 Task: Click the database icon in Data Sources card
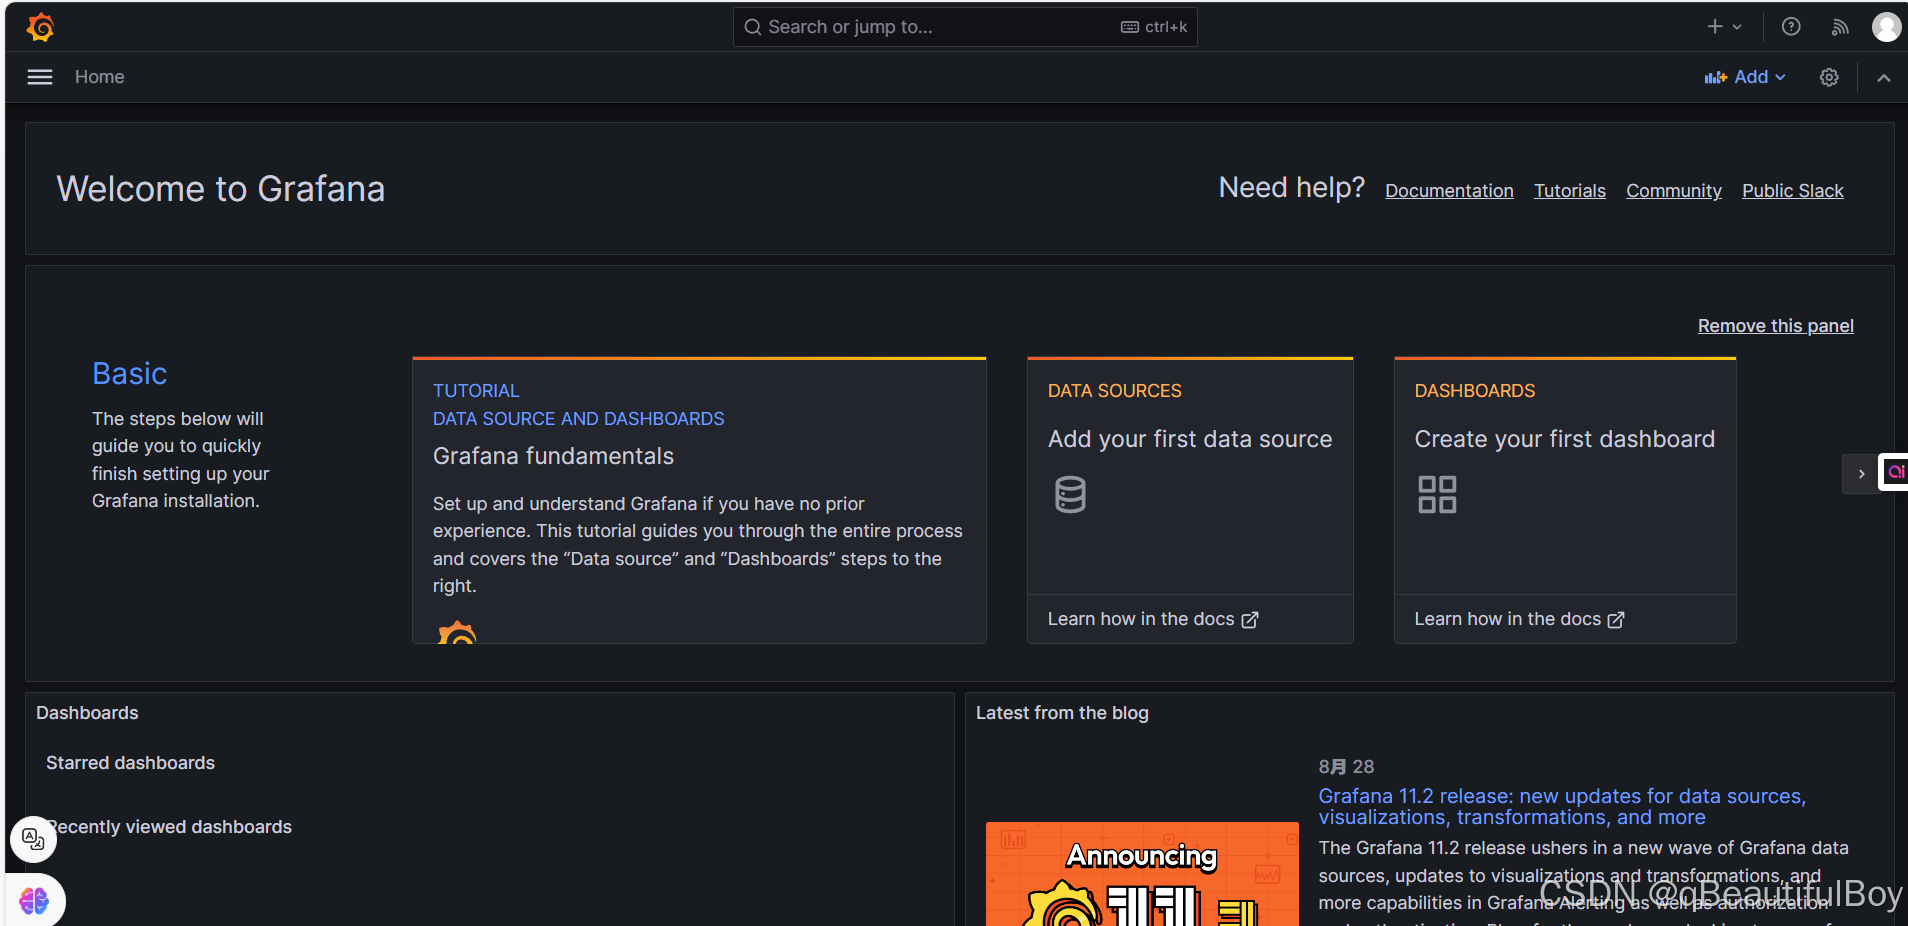pyautogui.click(x=1070, y=494)
